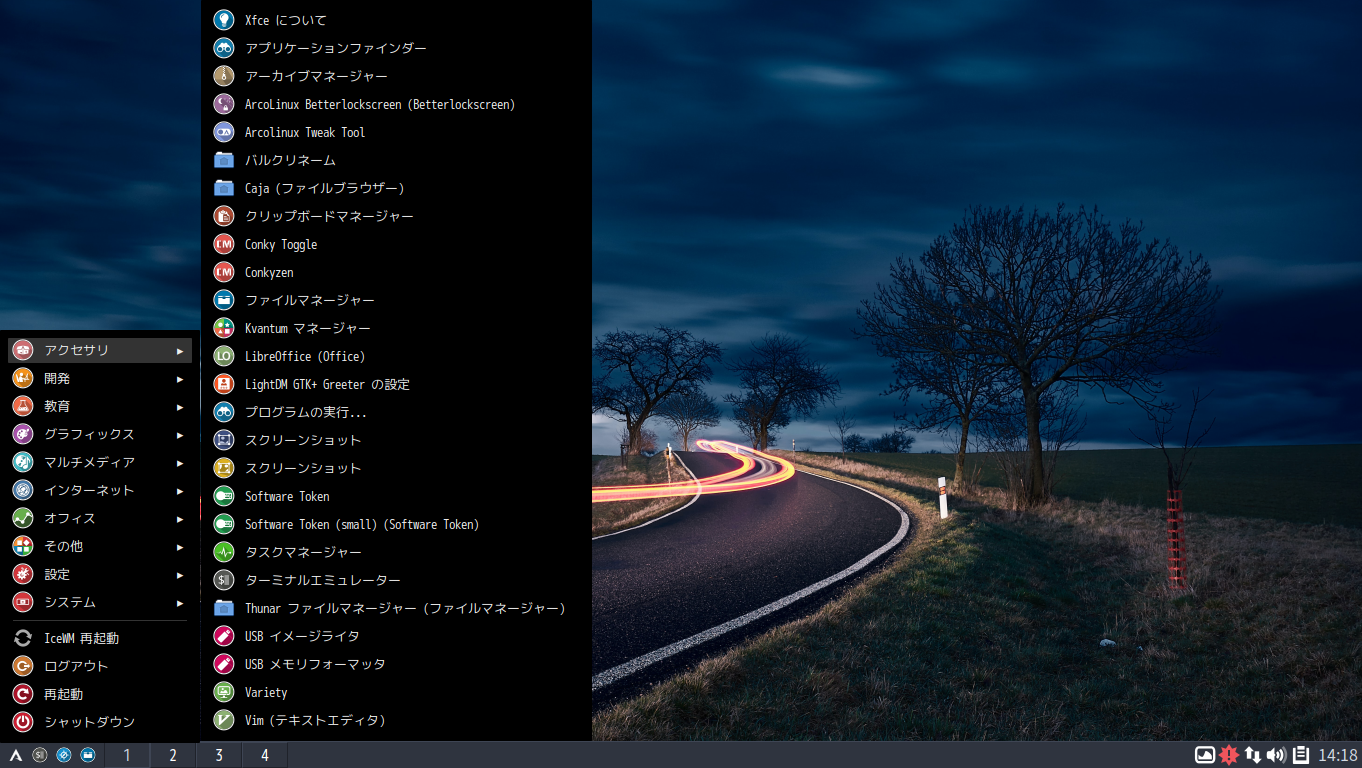Screen dimensions: 1362x768
Task: Click the volume speaker tray icon
Action: click(1276, 755)
